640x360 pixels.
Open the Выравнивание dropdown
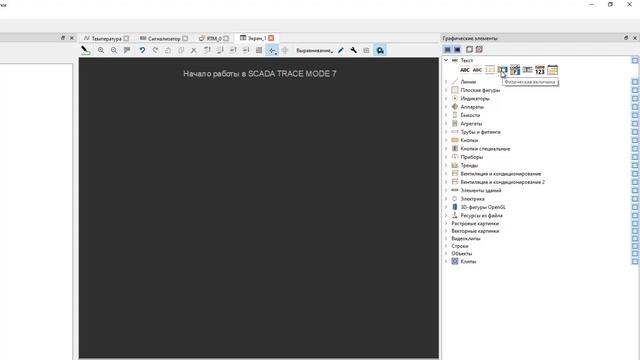(314, 51)
